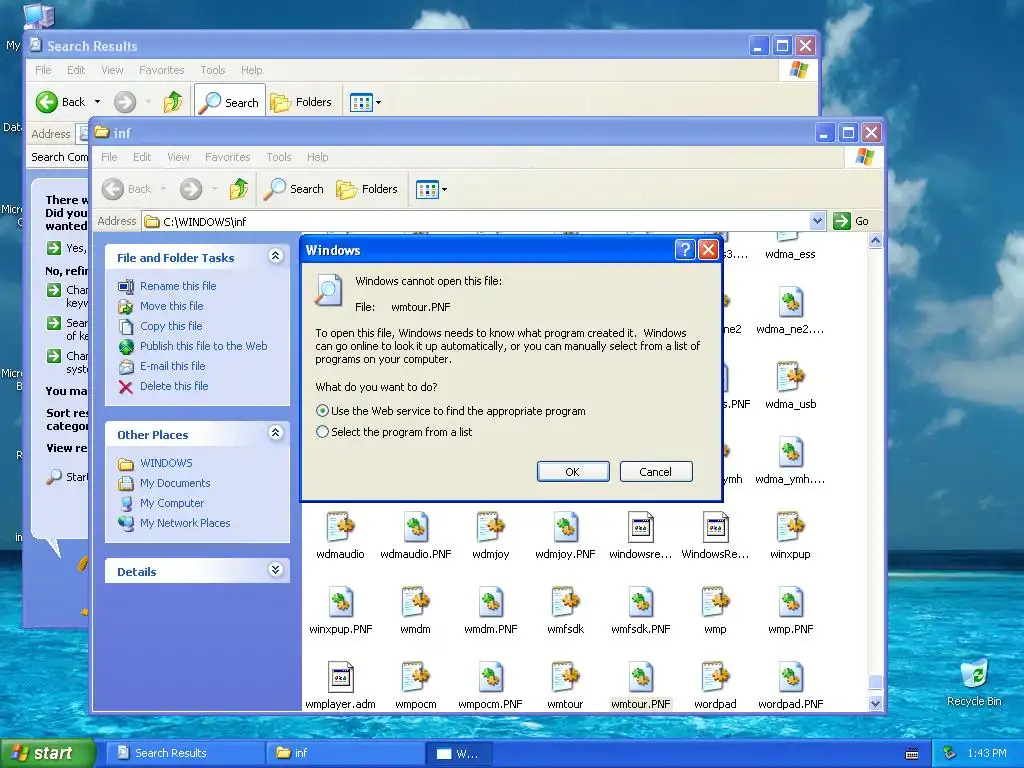
Task: Open the Edit menu in inf window
Action: coord(142,157)
